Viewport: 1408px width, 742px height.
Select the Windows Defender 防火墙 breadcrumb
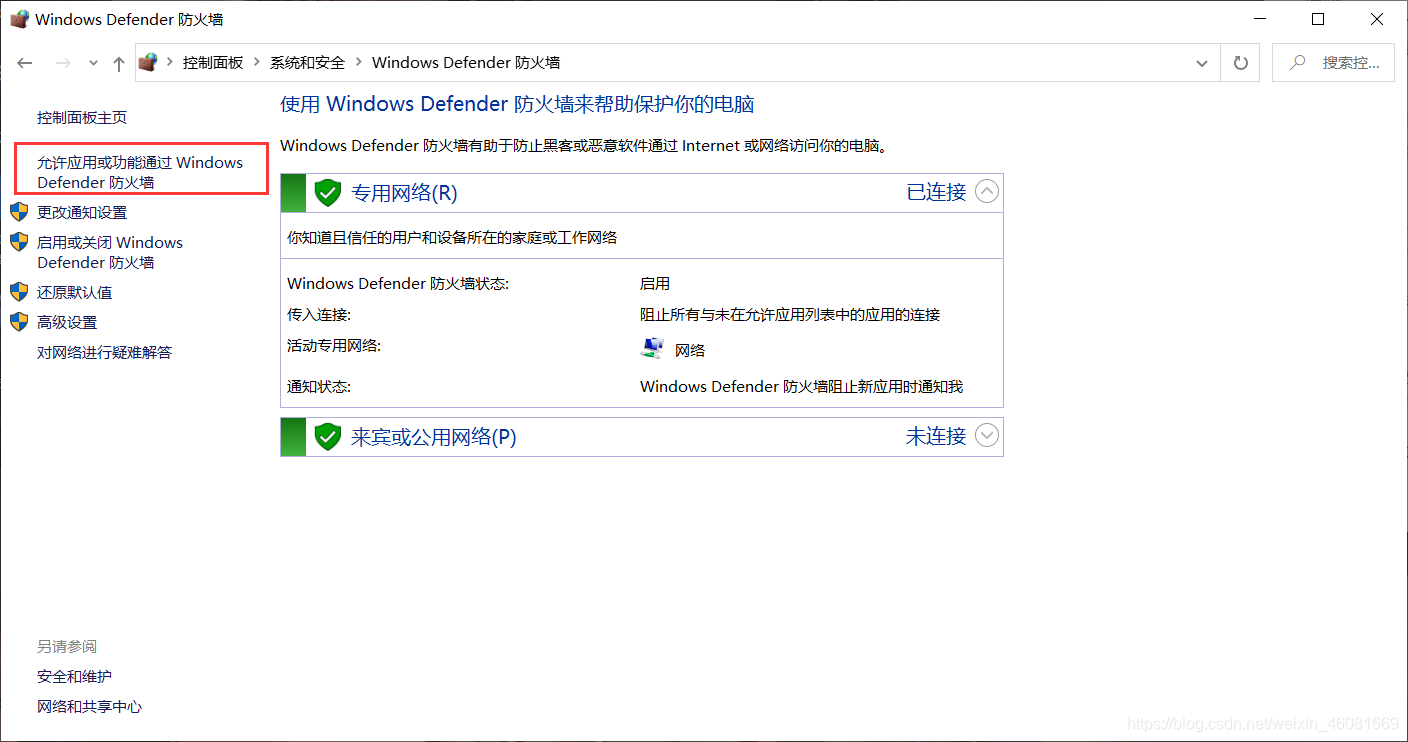466,62
